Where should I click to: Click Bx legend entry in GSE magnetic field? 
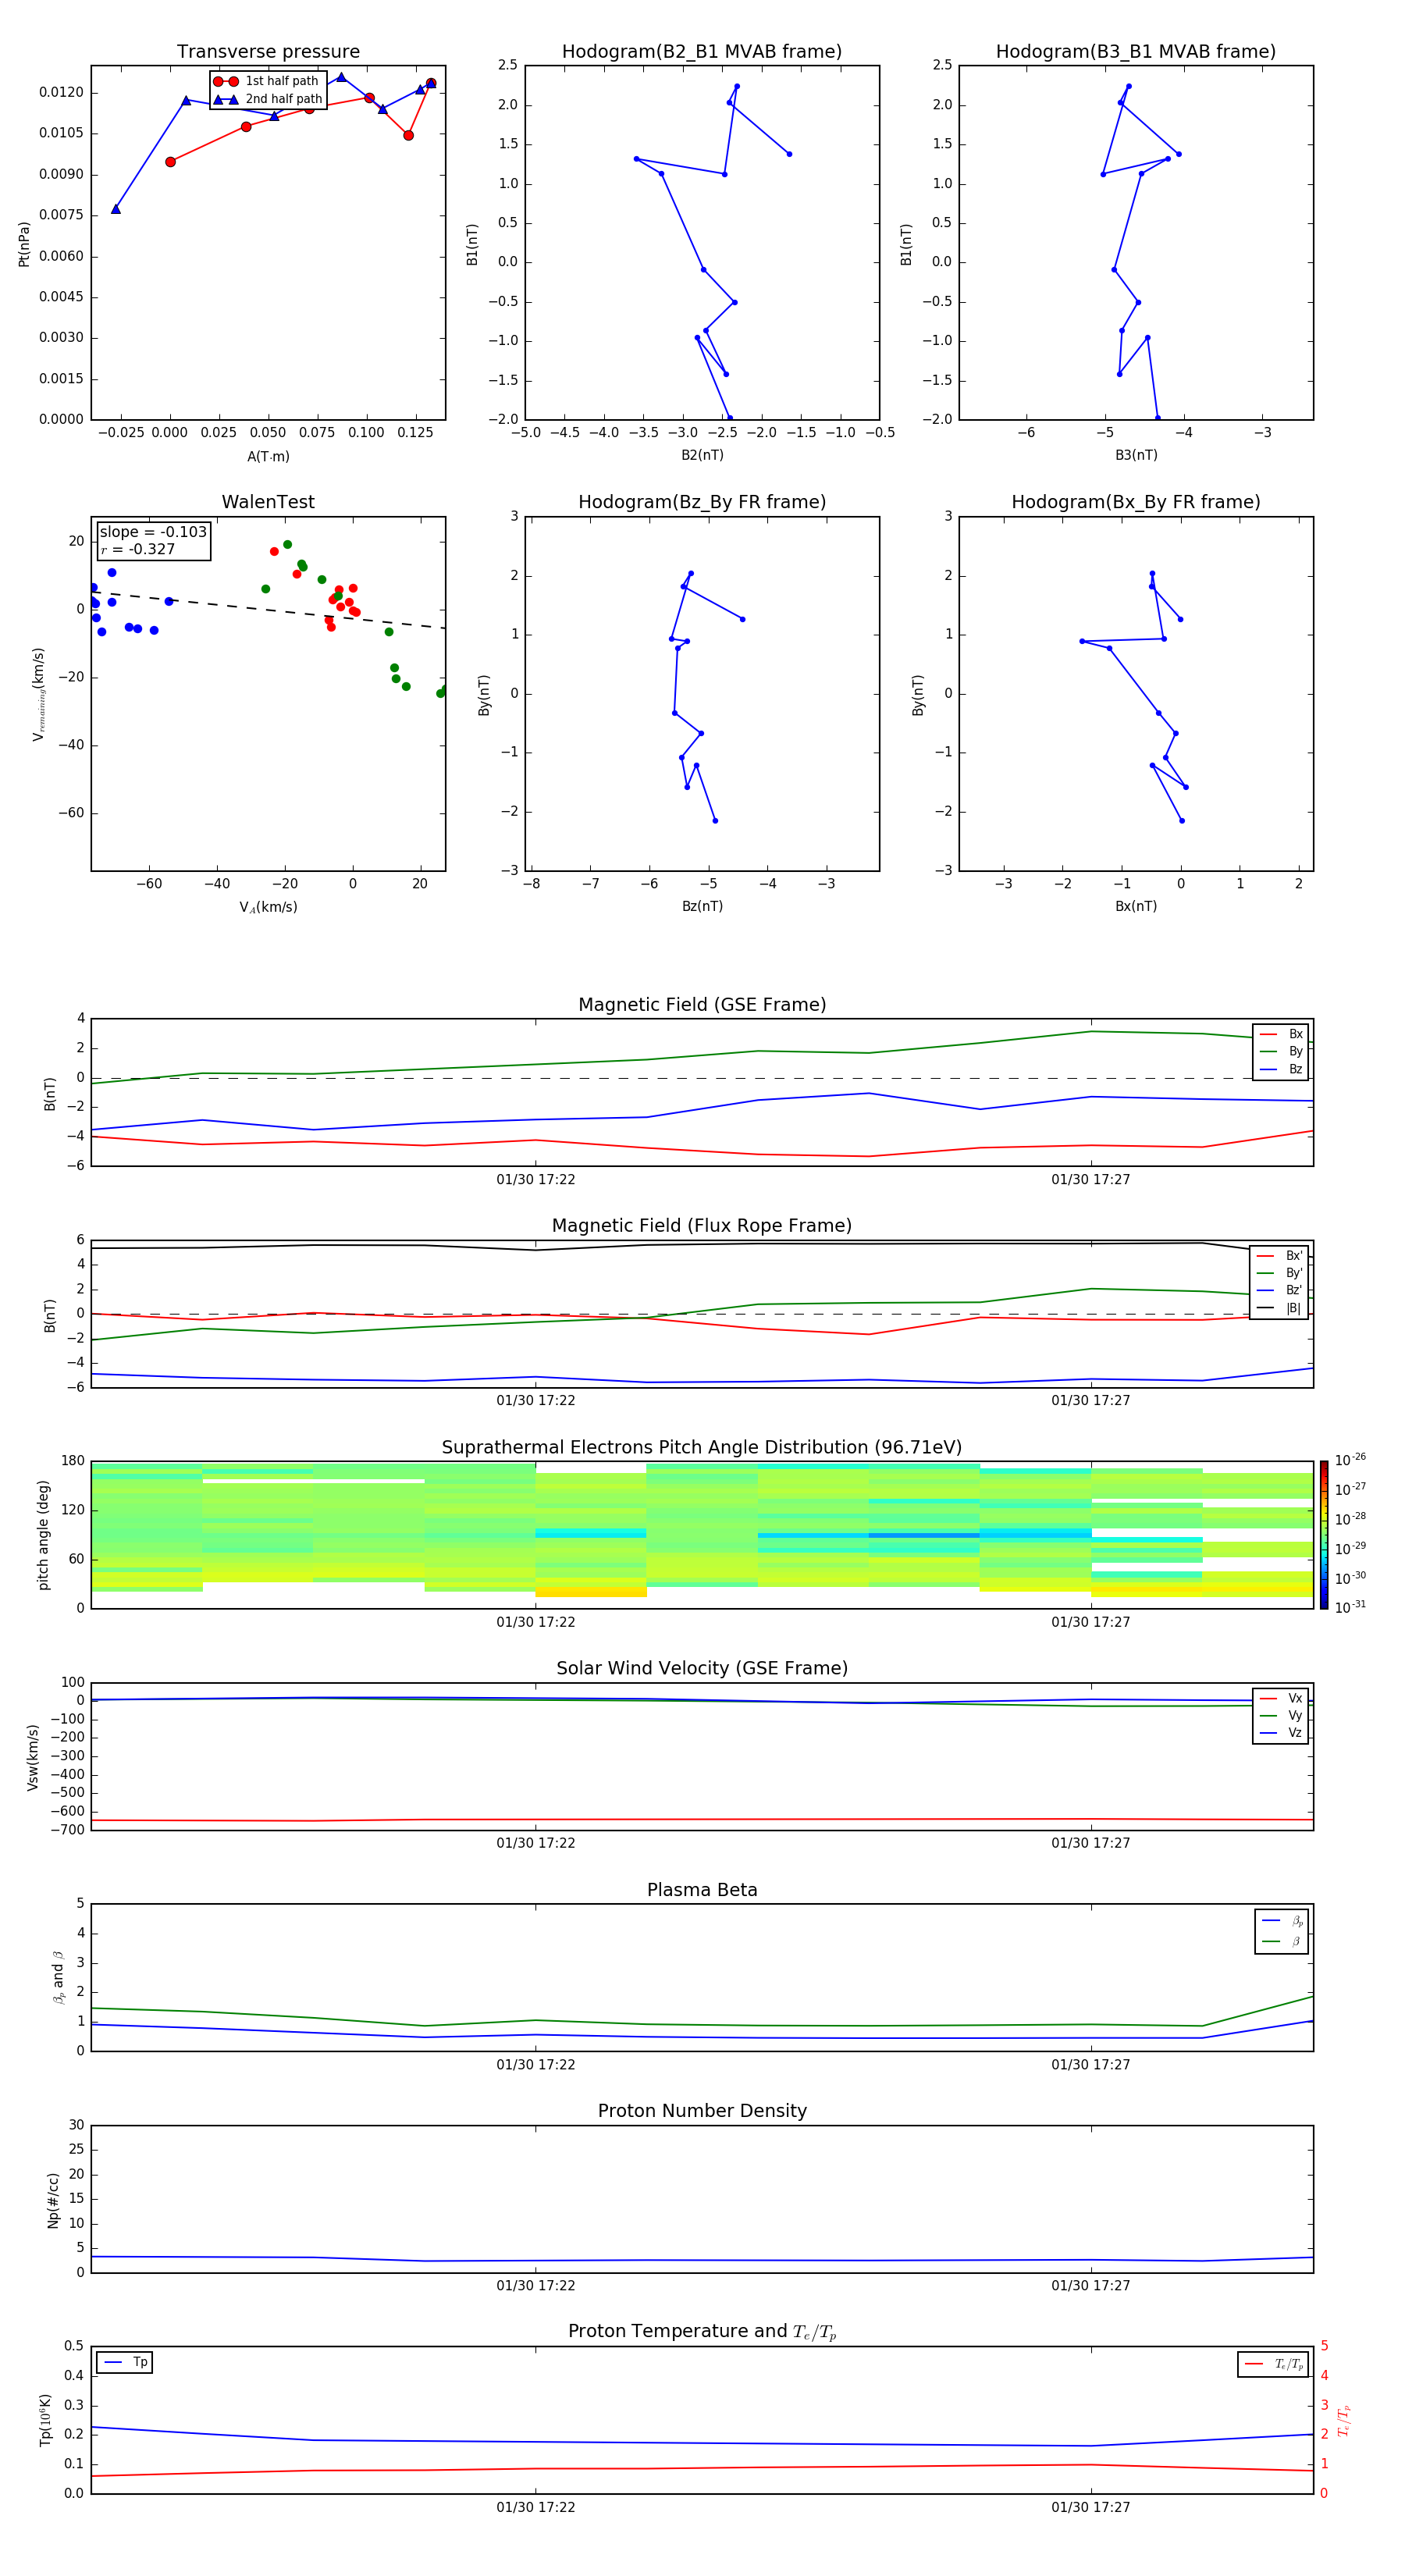[1281, 1034]
